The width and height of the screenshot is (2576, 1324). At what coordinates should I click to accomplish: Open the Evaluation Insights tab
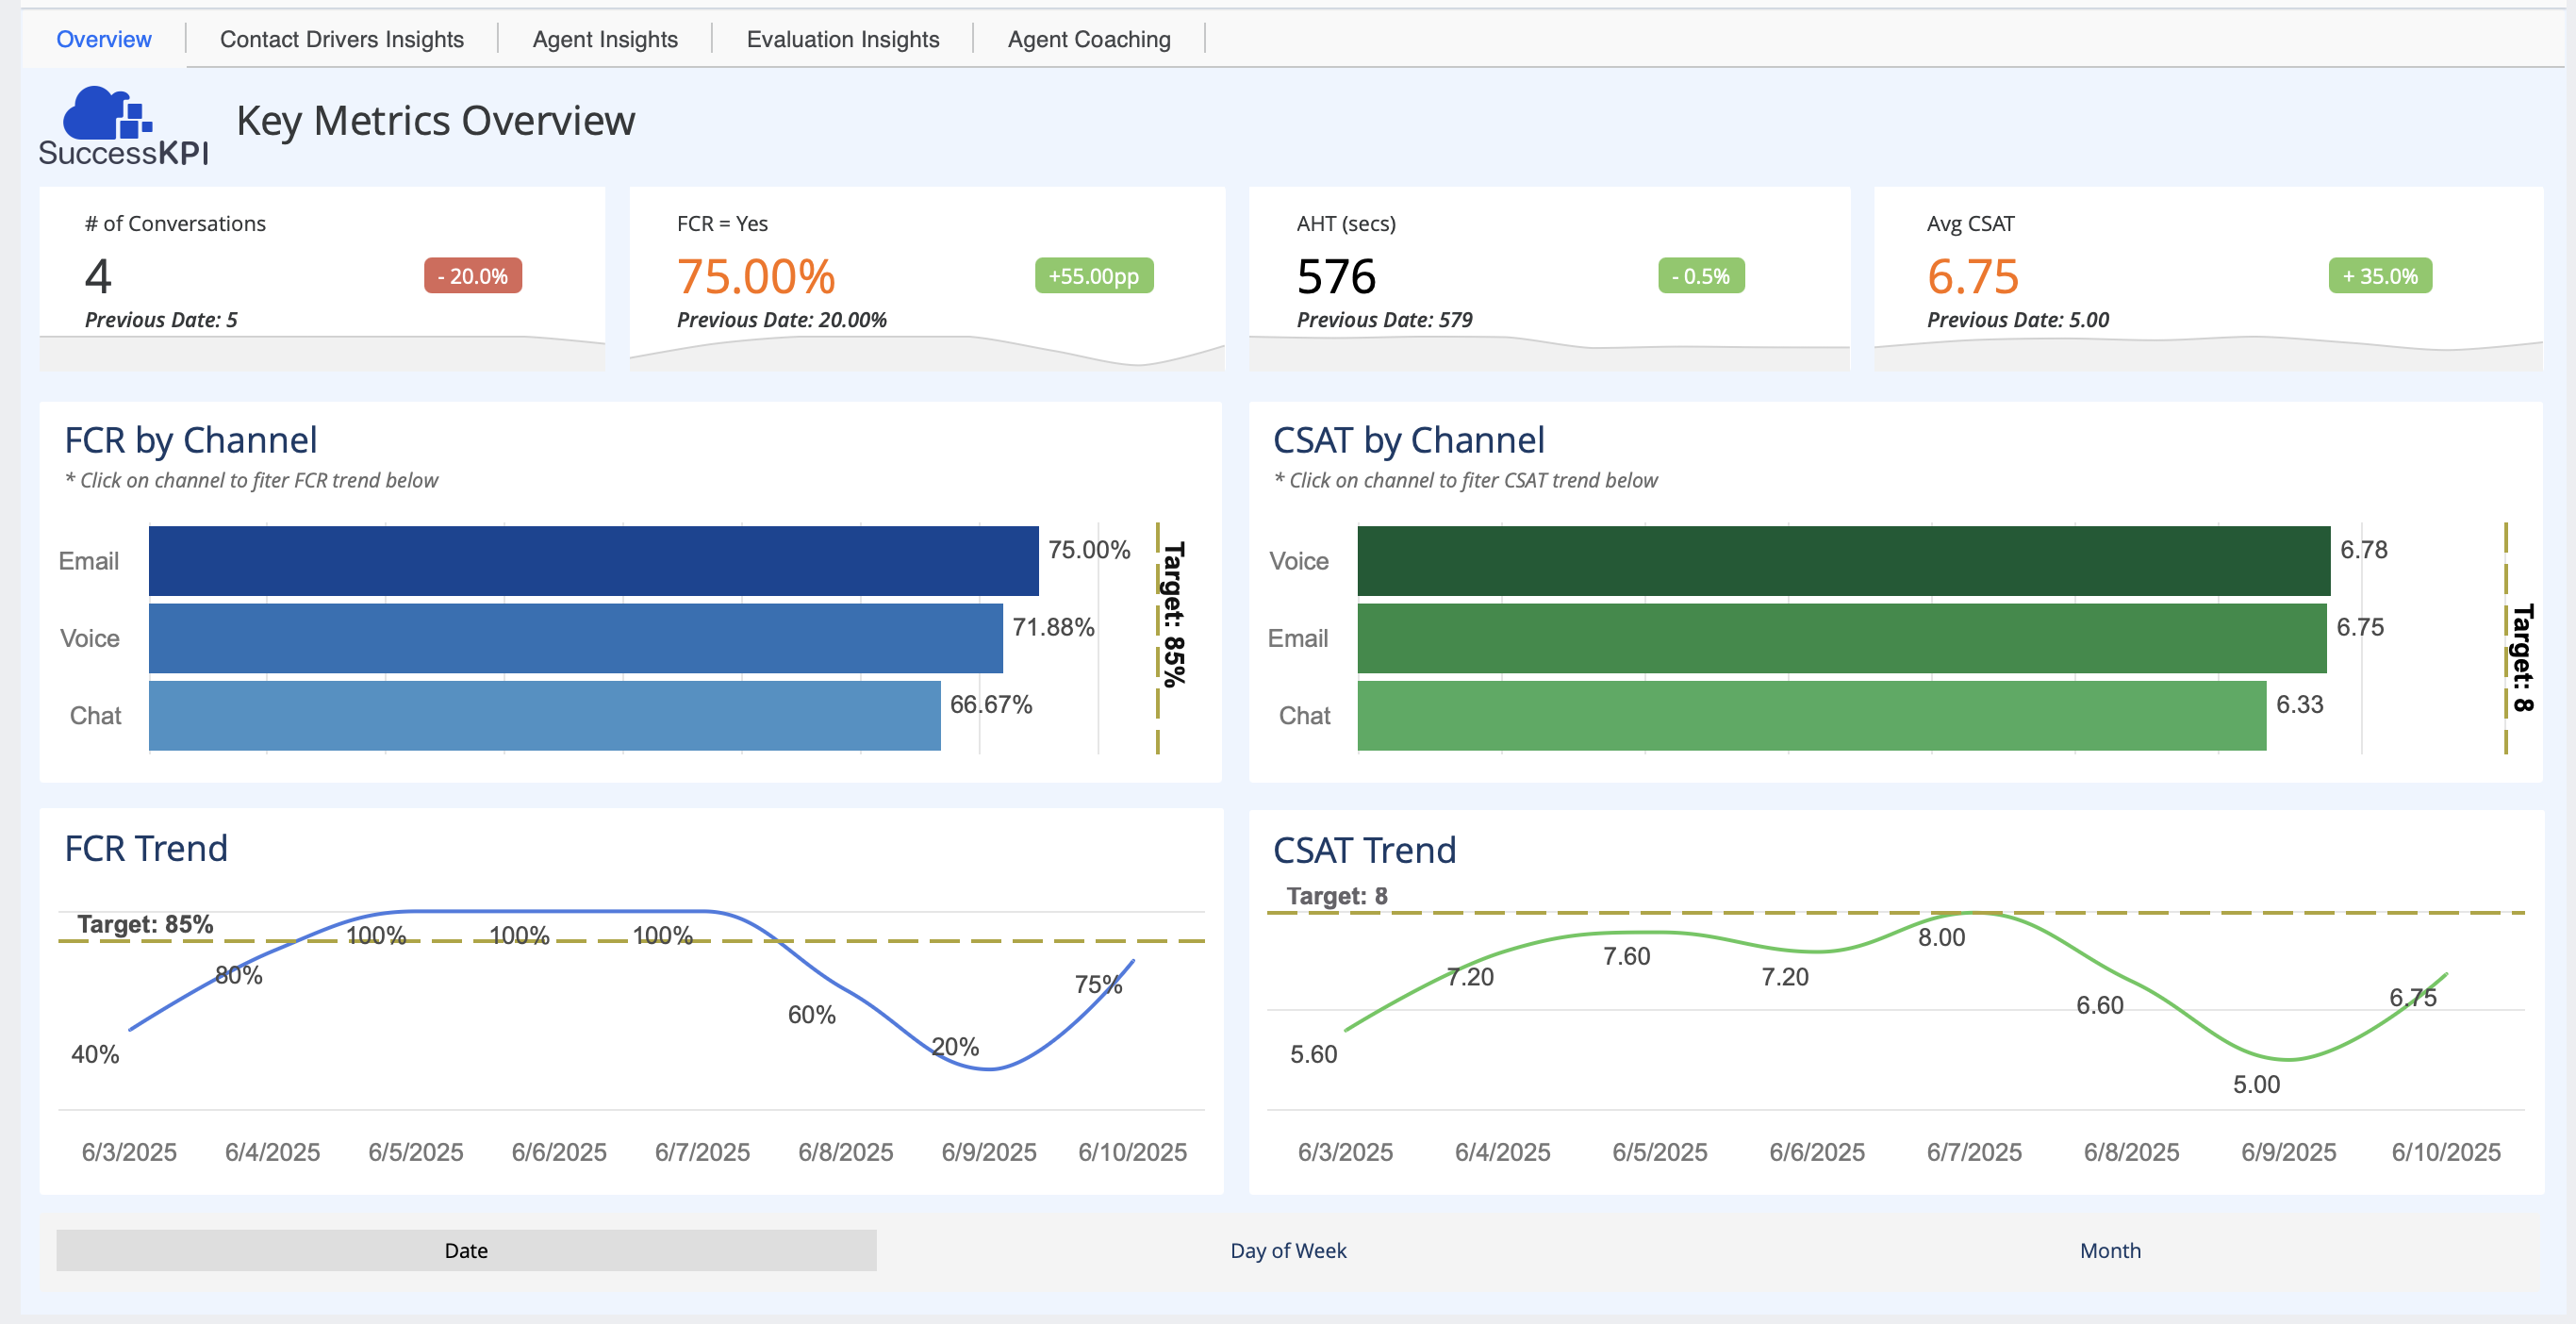click(x=842, y=39)
